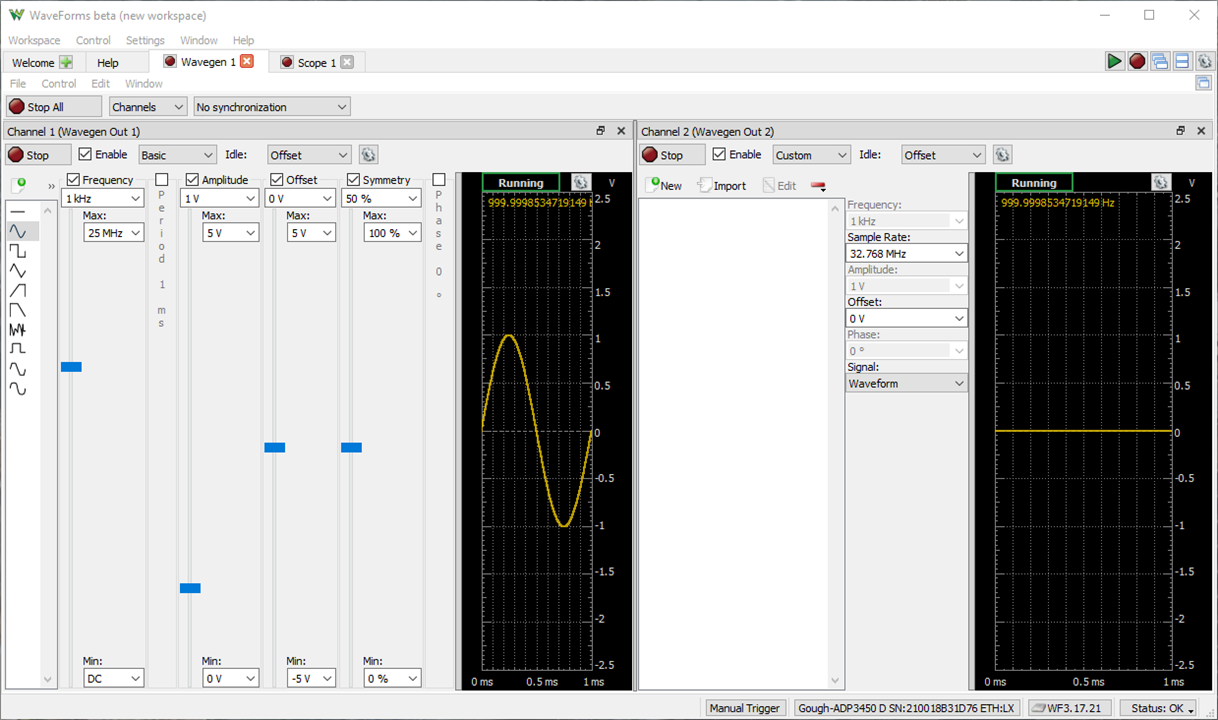This screenshot has height=720, width=1218.
Task: Open the 1 kHz frequency dropdown
Action: [x=103, y=199]
